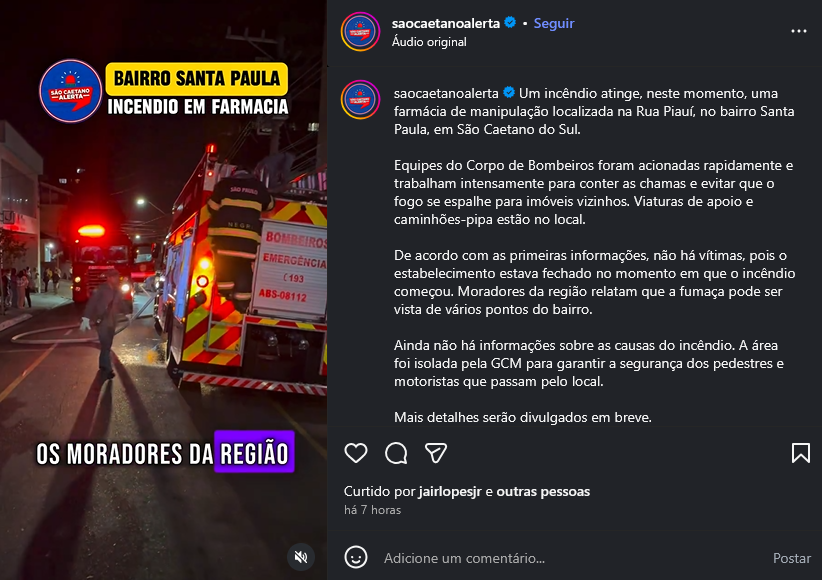This screenshot has width=822, height=580.
Task: Save post using the bookmark icon
Action: pos(801,453)
